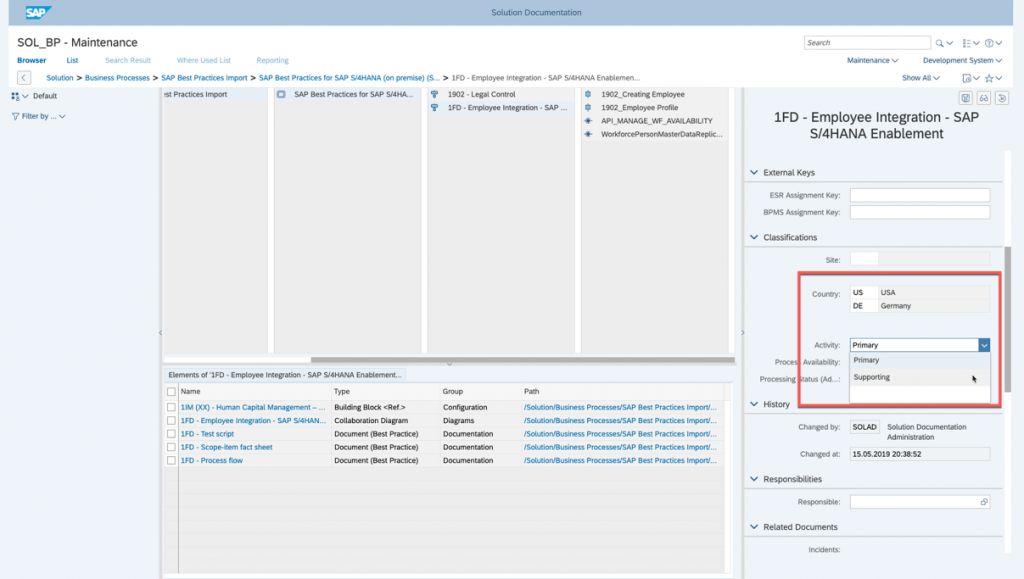This screenshot has height=579, width=1024.
Task: Check the box for 1FD - Test script
Action: pyautogui.click(x=171, y=434)
